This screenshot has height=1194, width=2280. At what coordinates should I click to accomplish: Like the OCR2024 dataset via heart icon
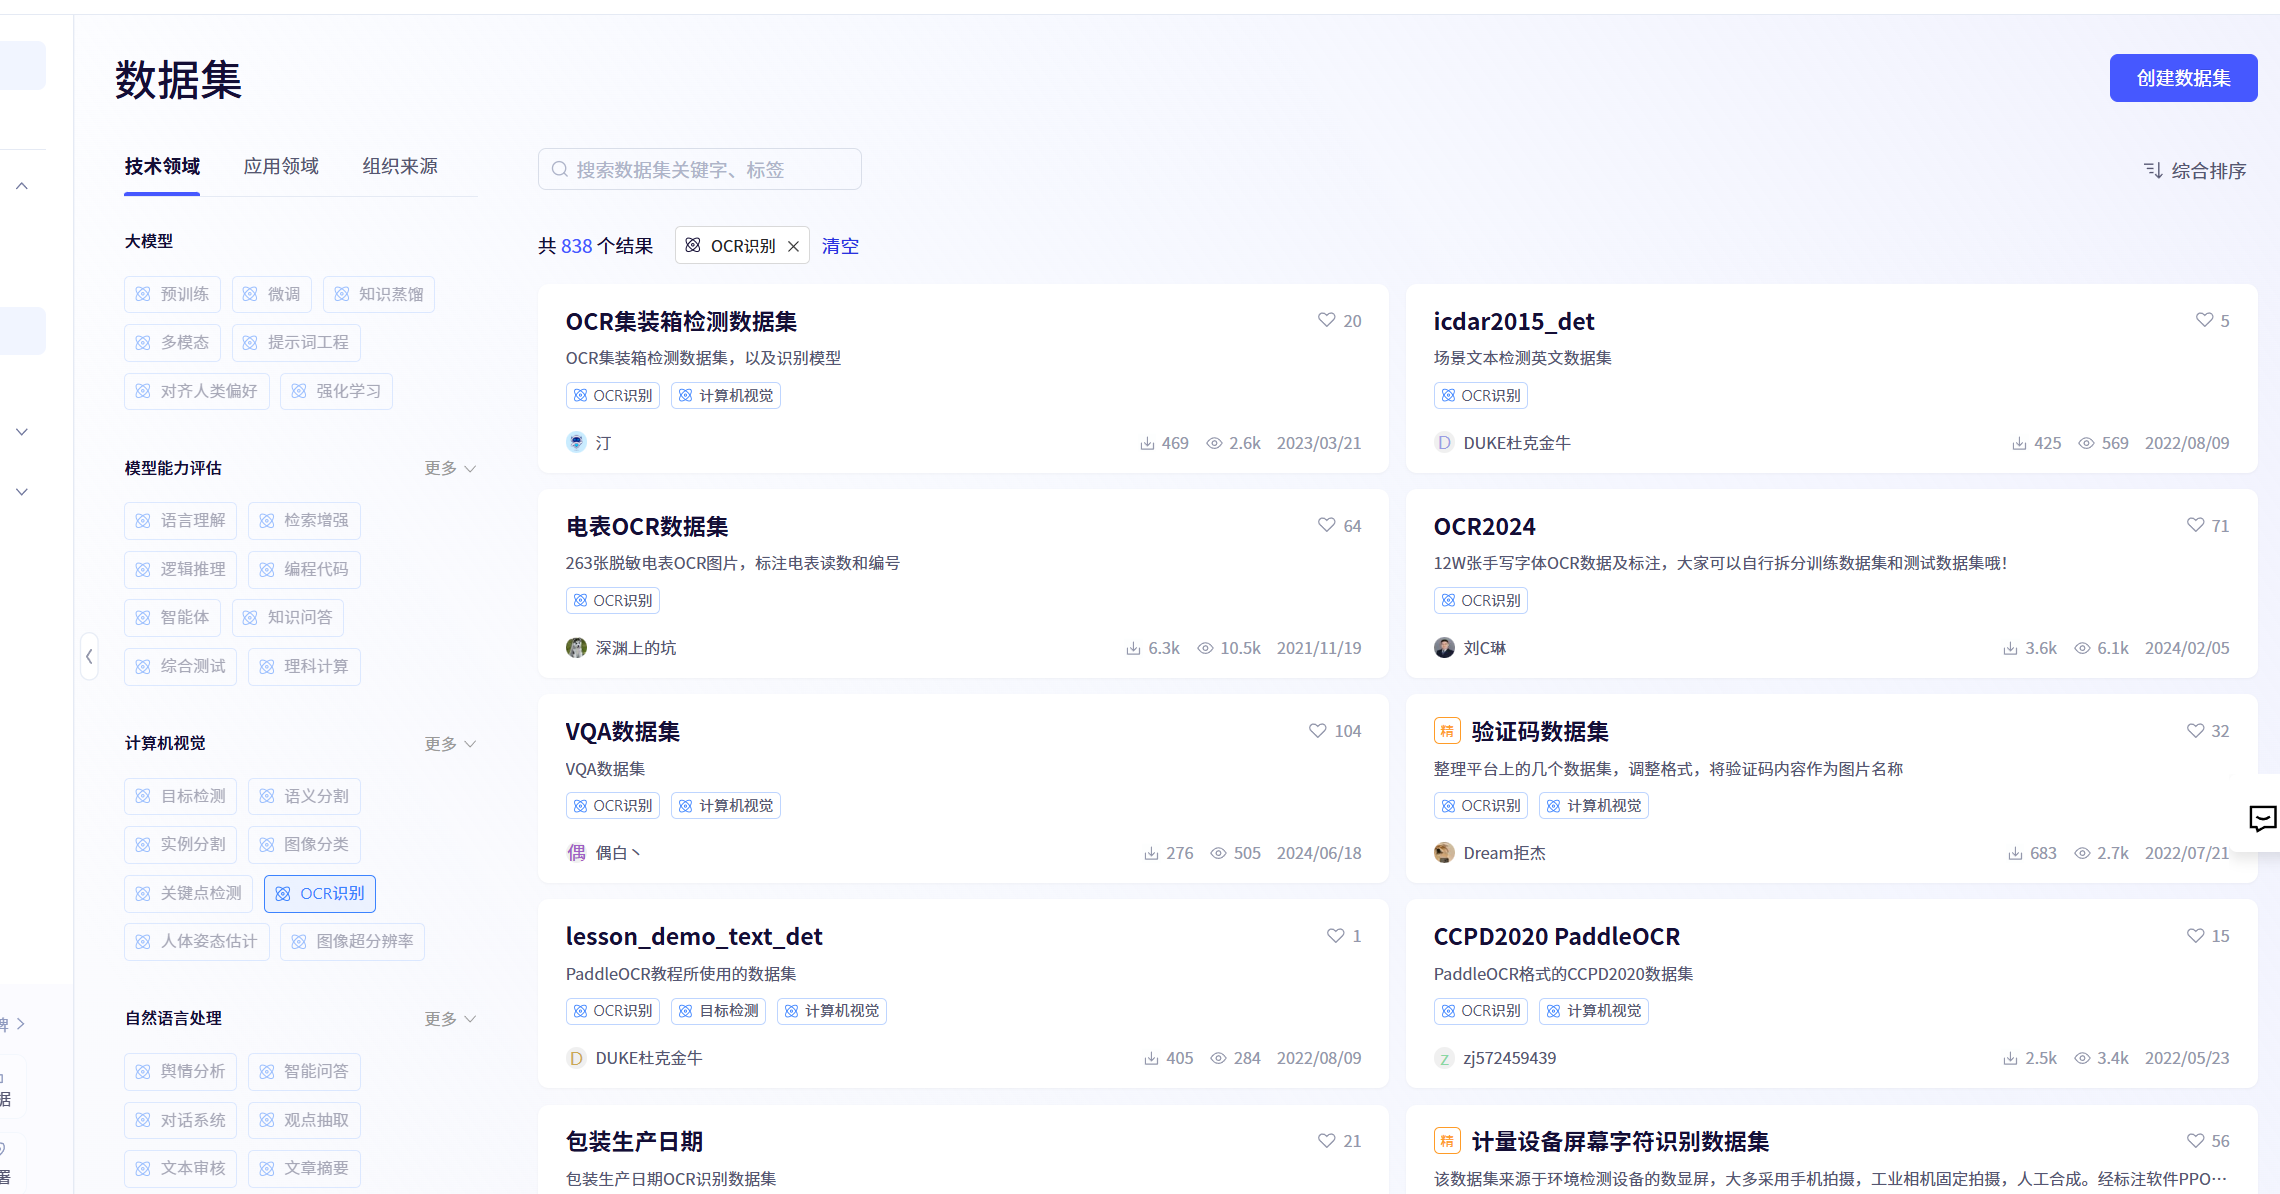tap(2195, 525)
